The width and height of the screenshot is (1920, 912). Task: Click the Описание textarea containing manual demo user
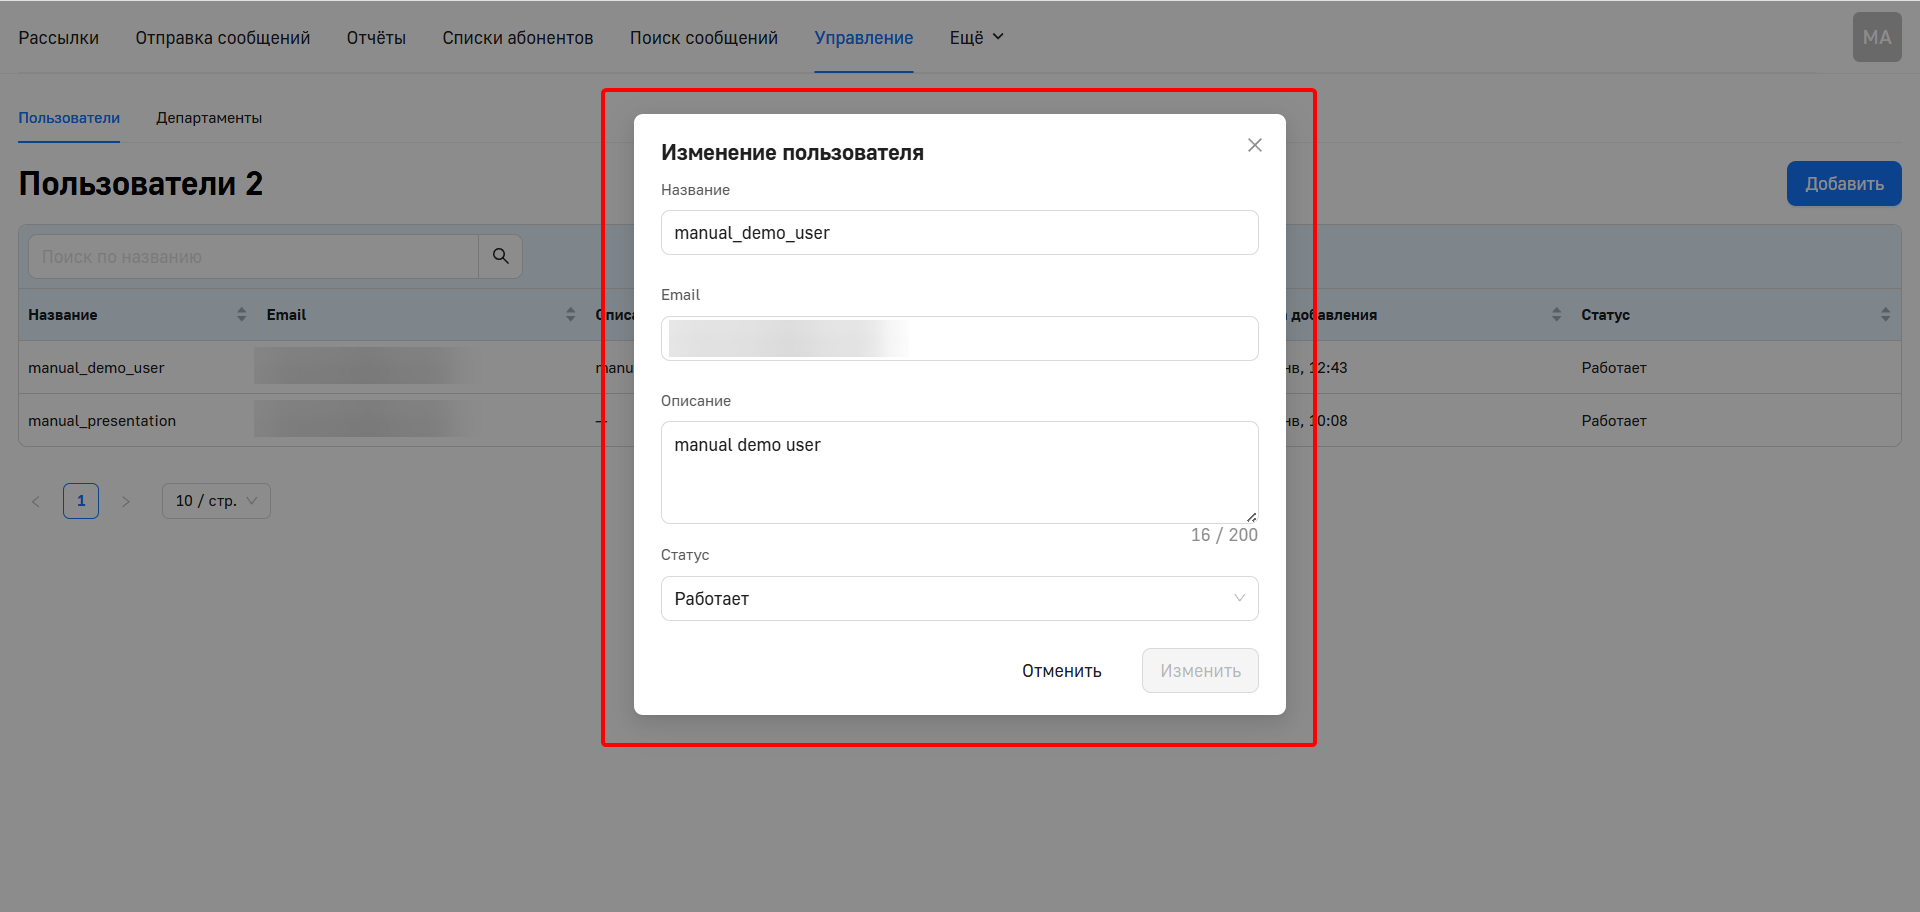point(959,472)
